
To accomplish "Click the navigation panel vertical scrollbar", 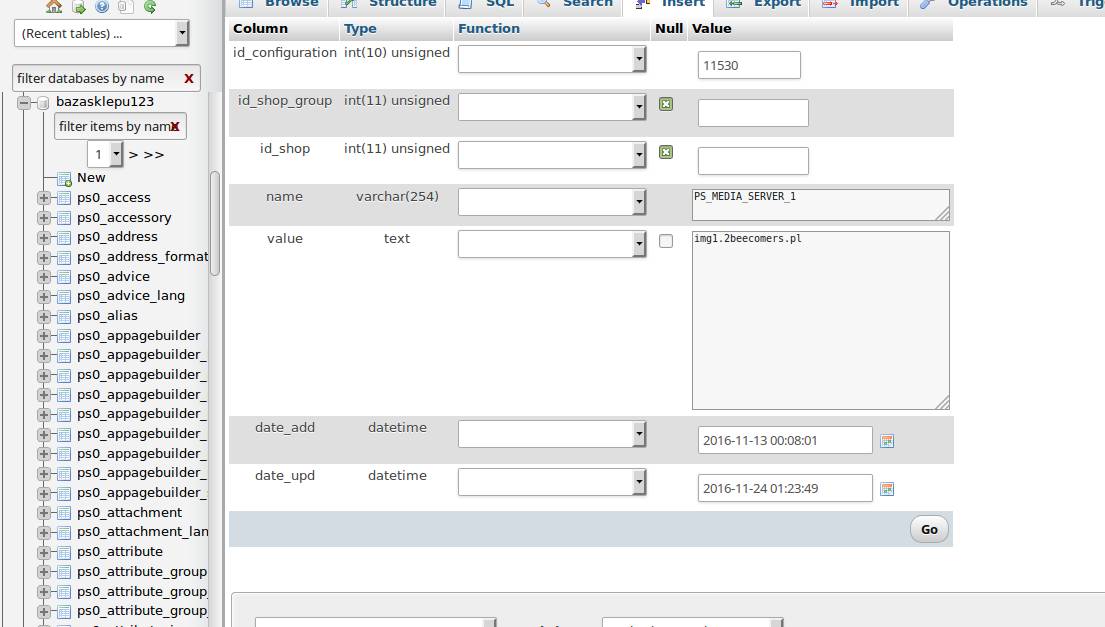I will 215,223.
